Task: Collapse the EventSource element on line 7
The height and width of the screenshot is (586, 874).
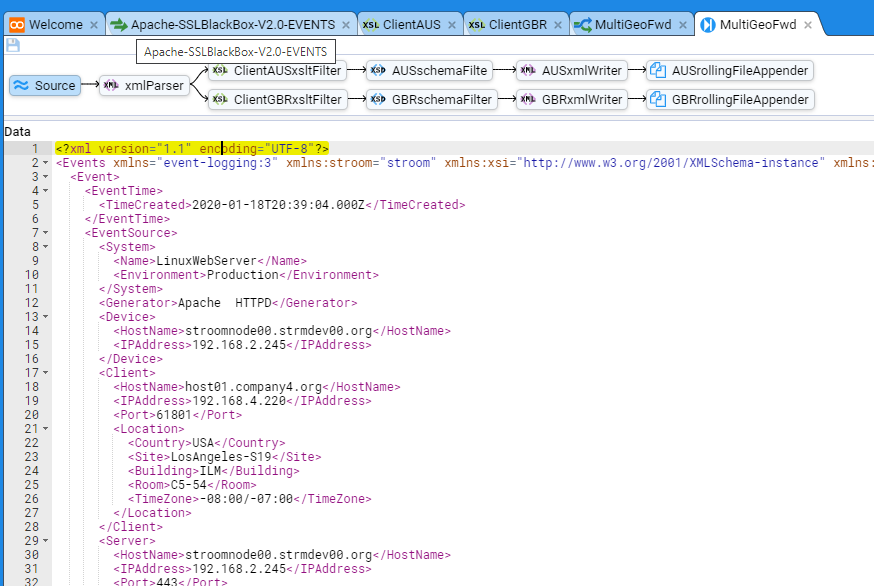Action: pyautogui.click(x=47, y=233)
